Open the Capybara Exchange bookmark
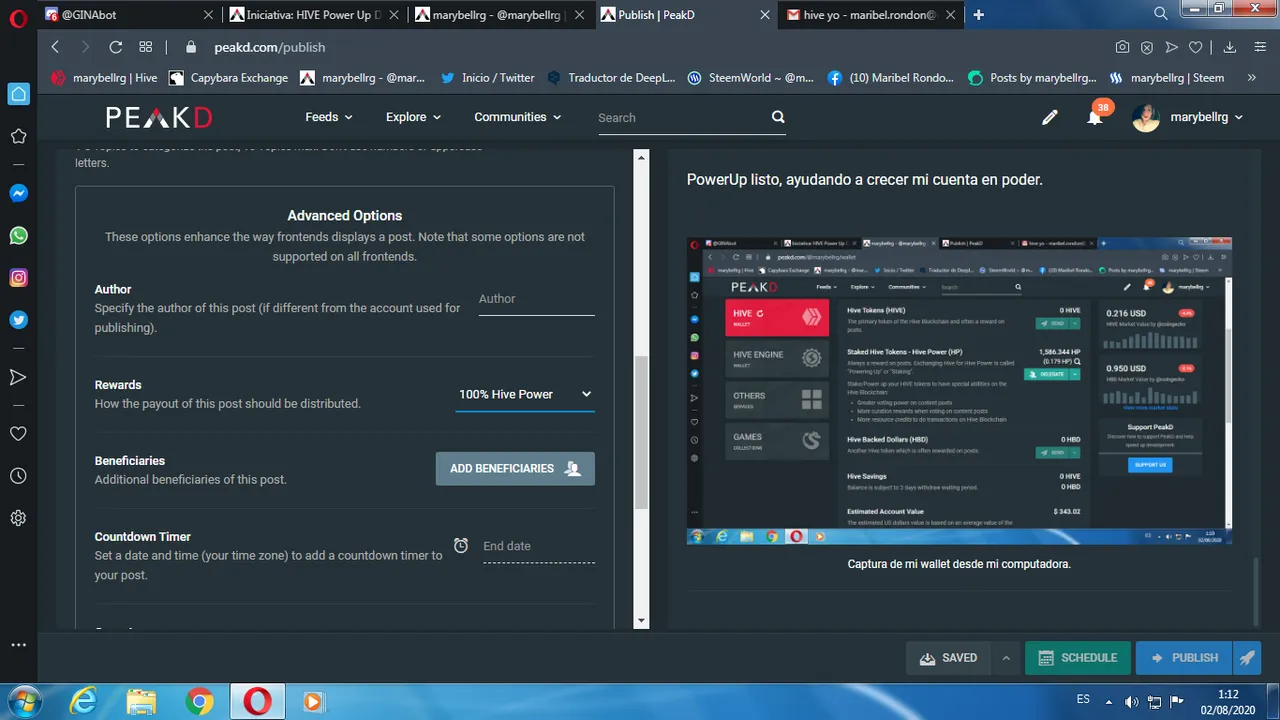The width and height of the screenshot is (1280, 720). pos(228,78)
